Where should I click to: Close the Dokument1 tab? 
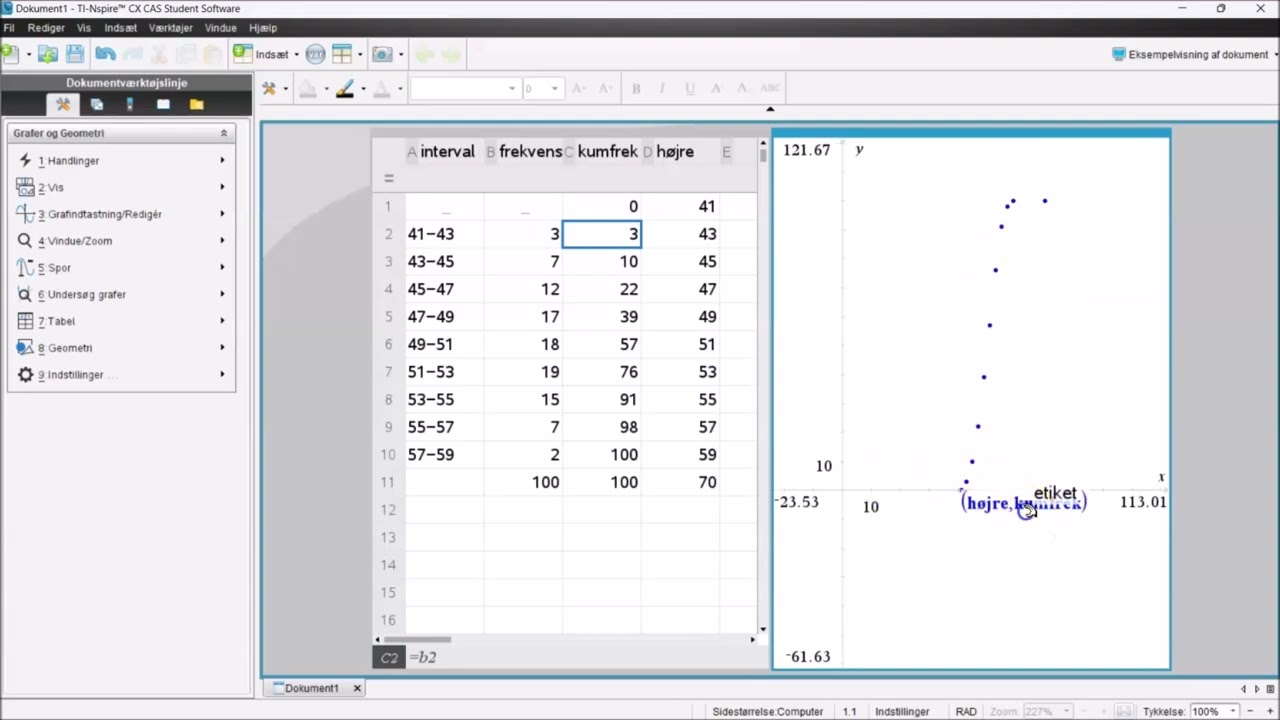point(358,688)
